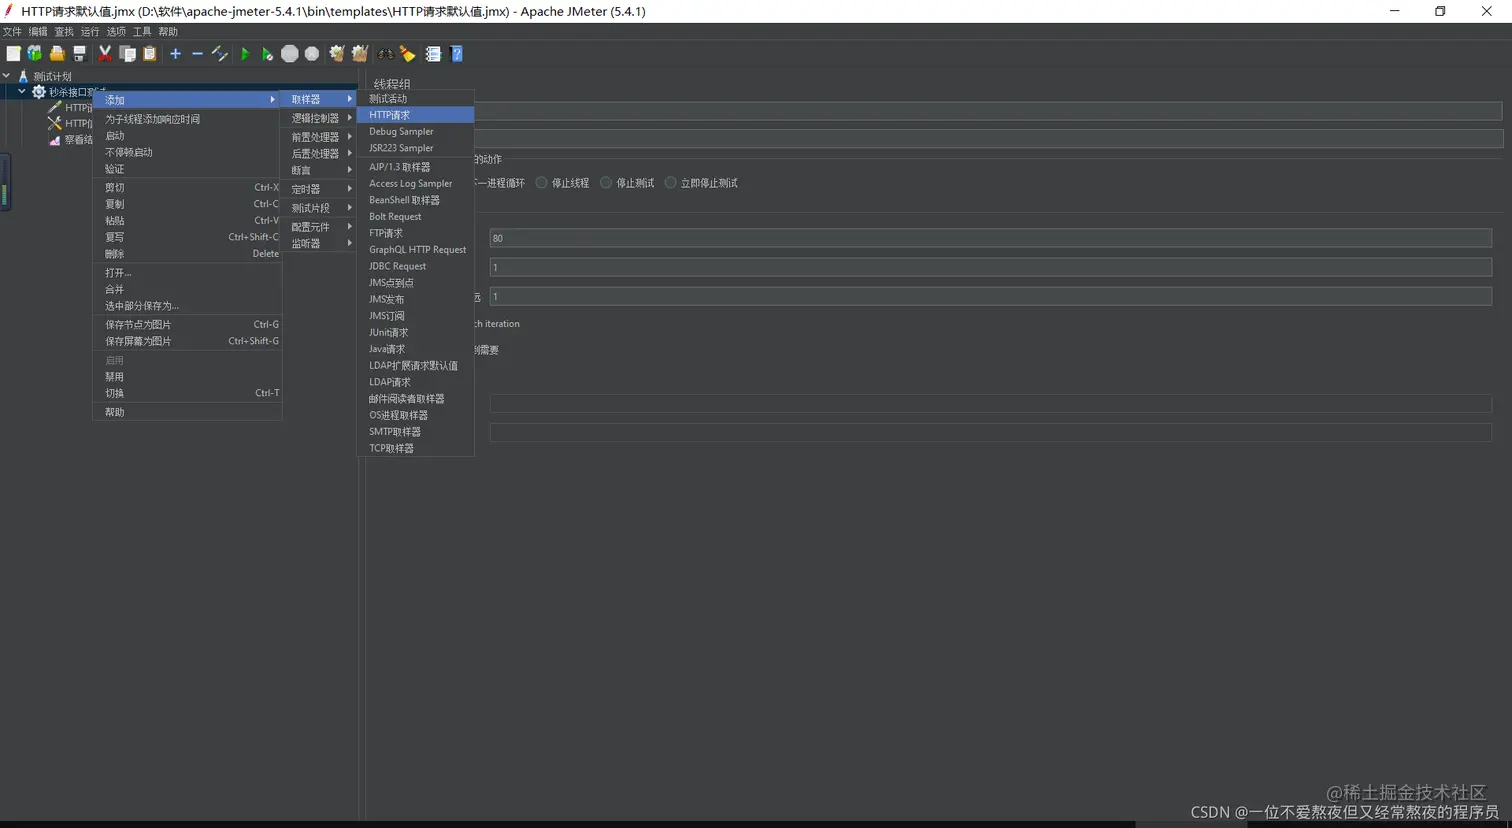Image resolution: width=1512 pixels, height=828 pixels.
Task: Open the Templates toolbar icon
Action: point(35,54)
